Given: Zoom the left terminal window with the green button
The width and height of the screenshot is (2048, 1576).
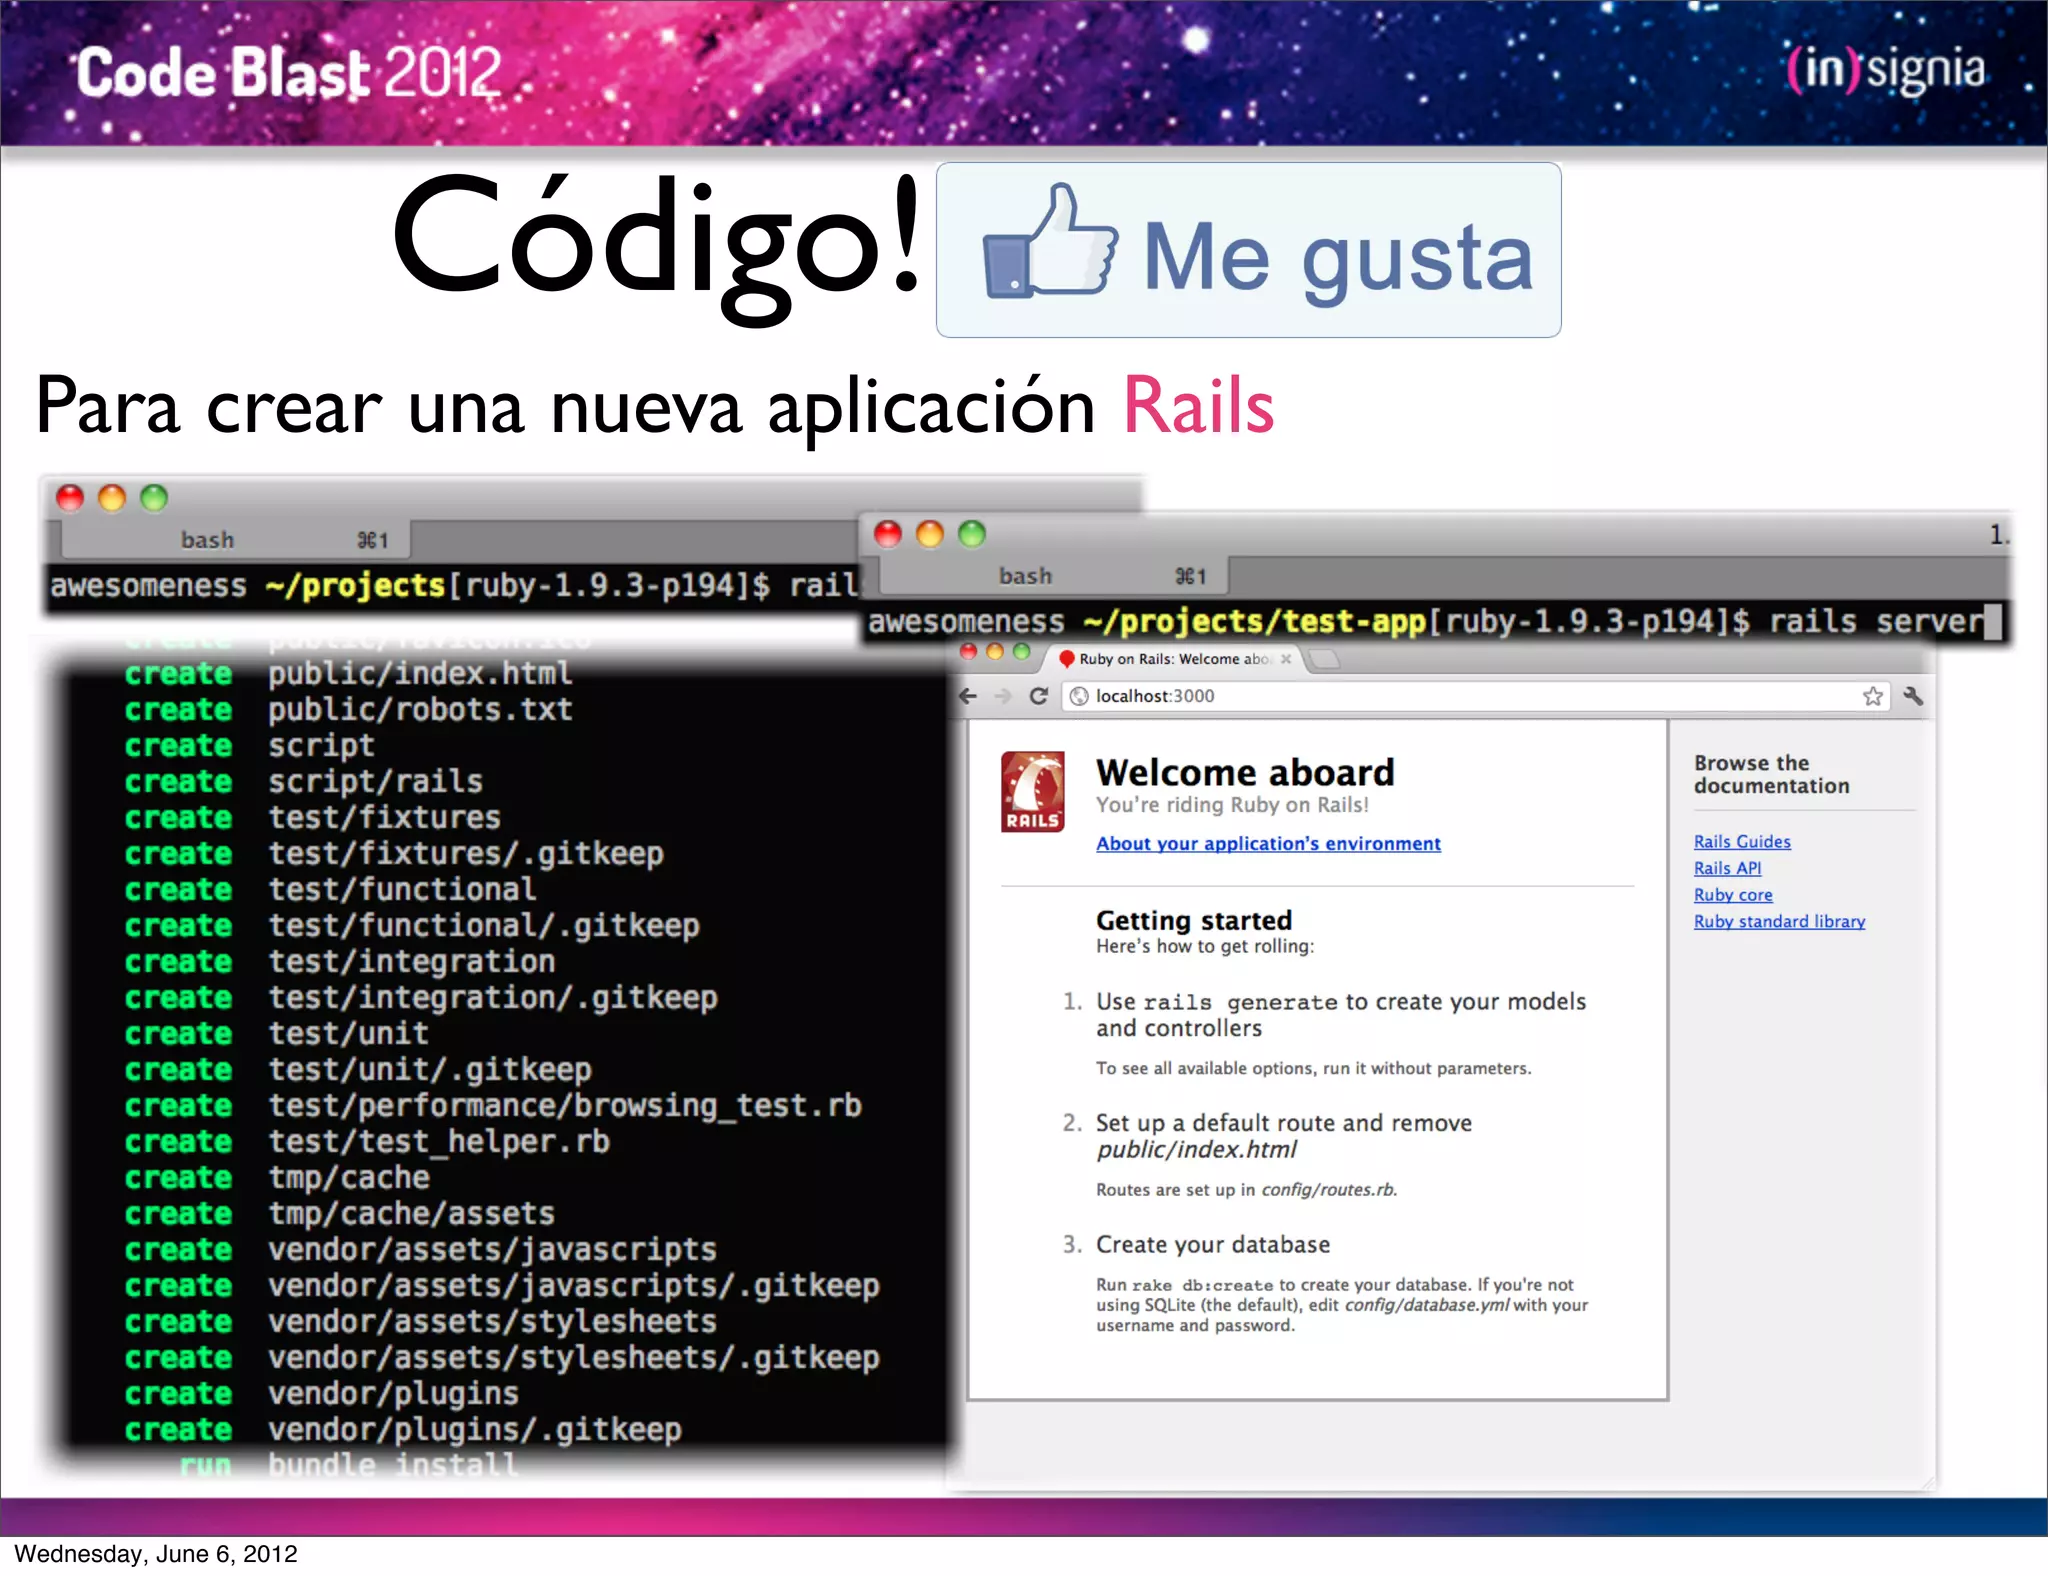Looking at the screenshot, I should pyautogui.click(x=154, y=498).
